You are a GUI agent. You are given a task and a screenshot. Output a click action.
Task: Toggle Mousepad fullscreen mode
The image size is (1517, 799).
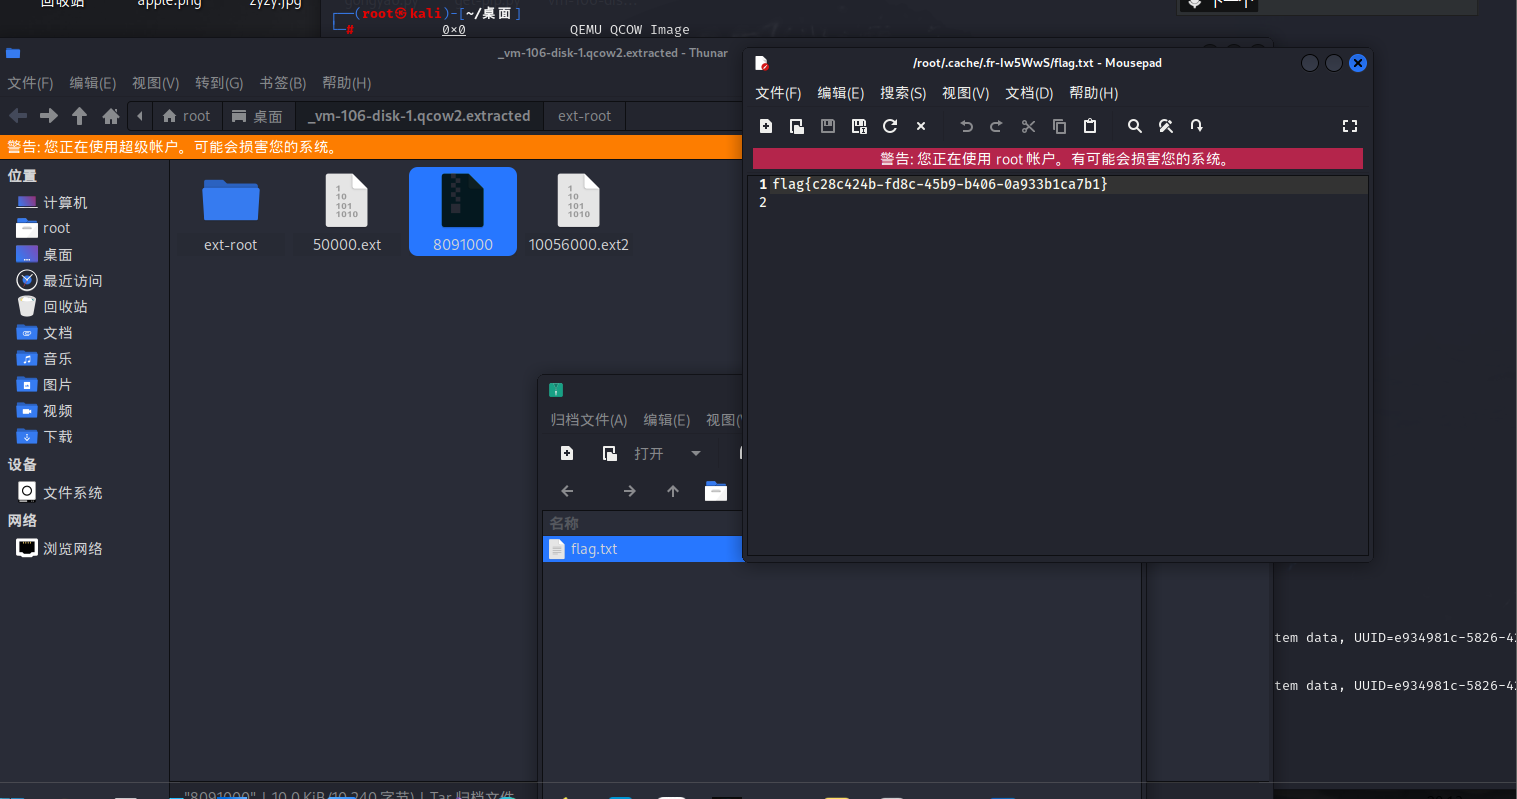click(1349, 126)
